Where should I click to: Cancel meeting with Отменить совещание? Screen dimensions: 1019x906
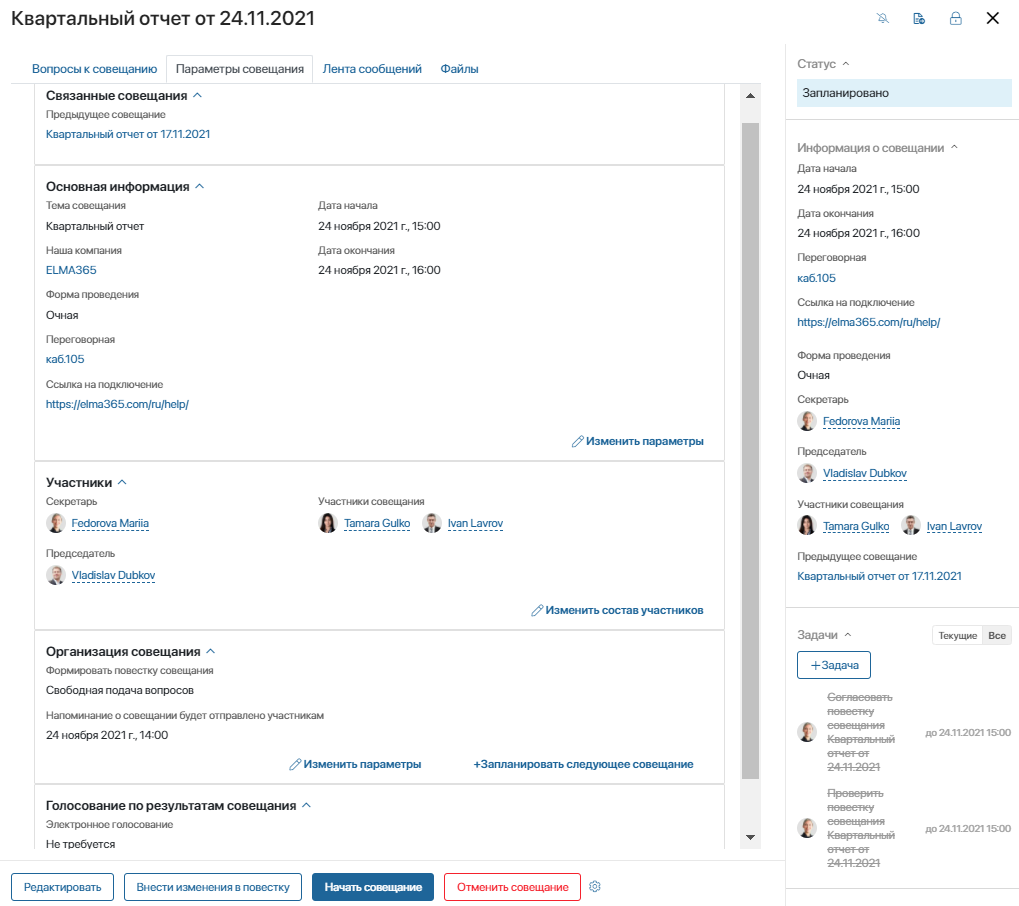point(512,887)
